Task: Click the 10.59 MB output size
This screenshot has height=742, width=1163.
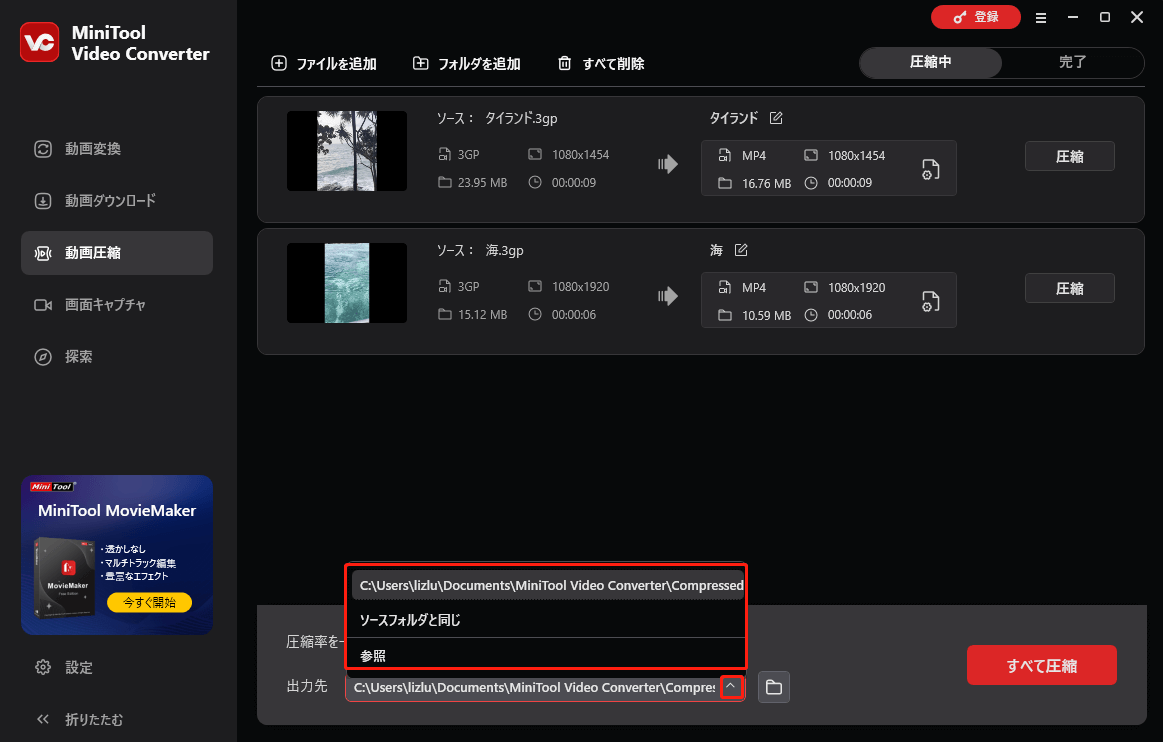Action: pyautogui.click(x=766, y=315)
